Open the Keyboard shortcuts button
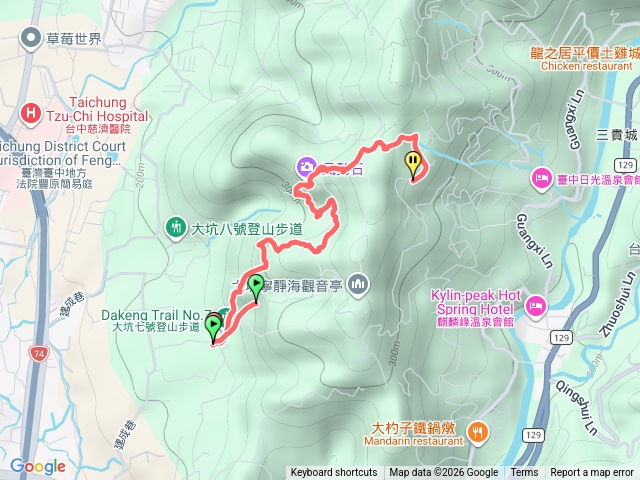Screen dimensions: 640x480 pyautogui.click(x=334, y=473)
